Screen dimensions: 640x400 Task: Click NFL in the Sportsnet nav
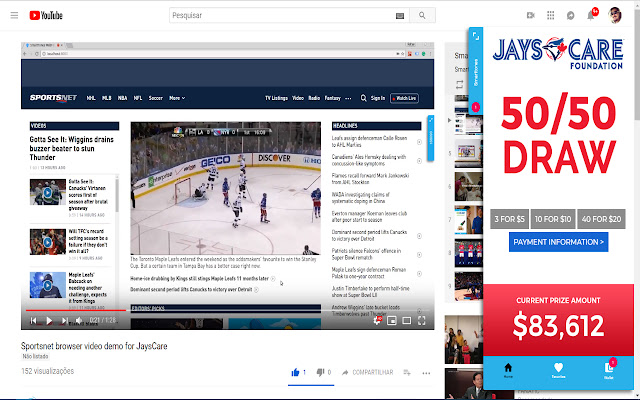pos(138,98)
